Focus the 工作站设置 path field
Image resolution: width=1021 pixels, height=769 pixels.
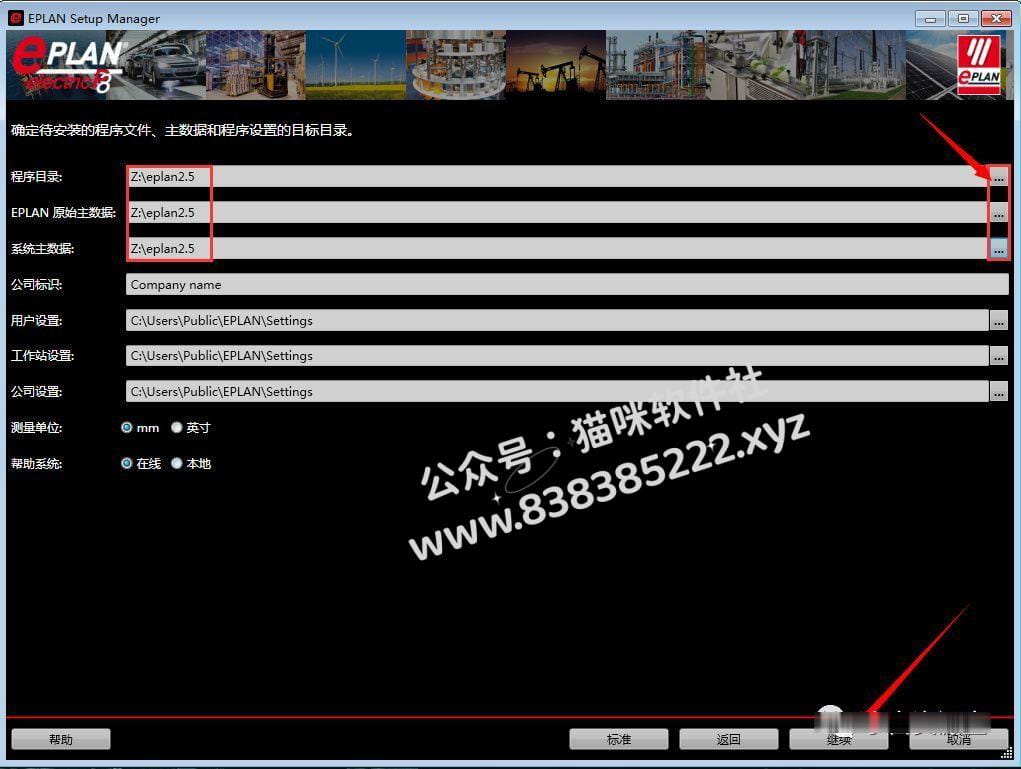pyautogui.click(x=557, y=356)
